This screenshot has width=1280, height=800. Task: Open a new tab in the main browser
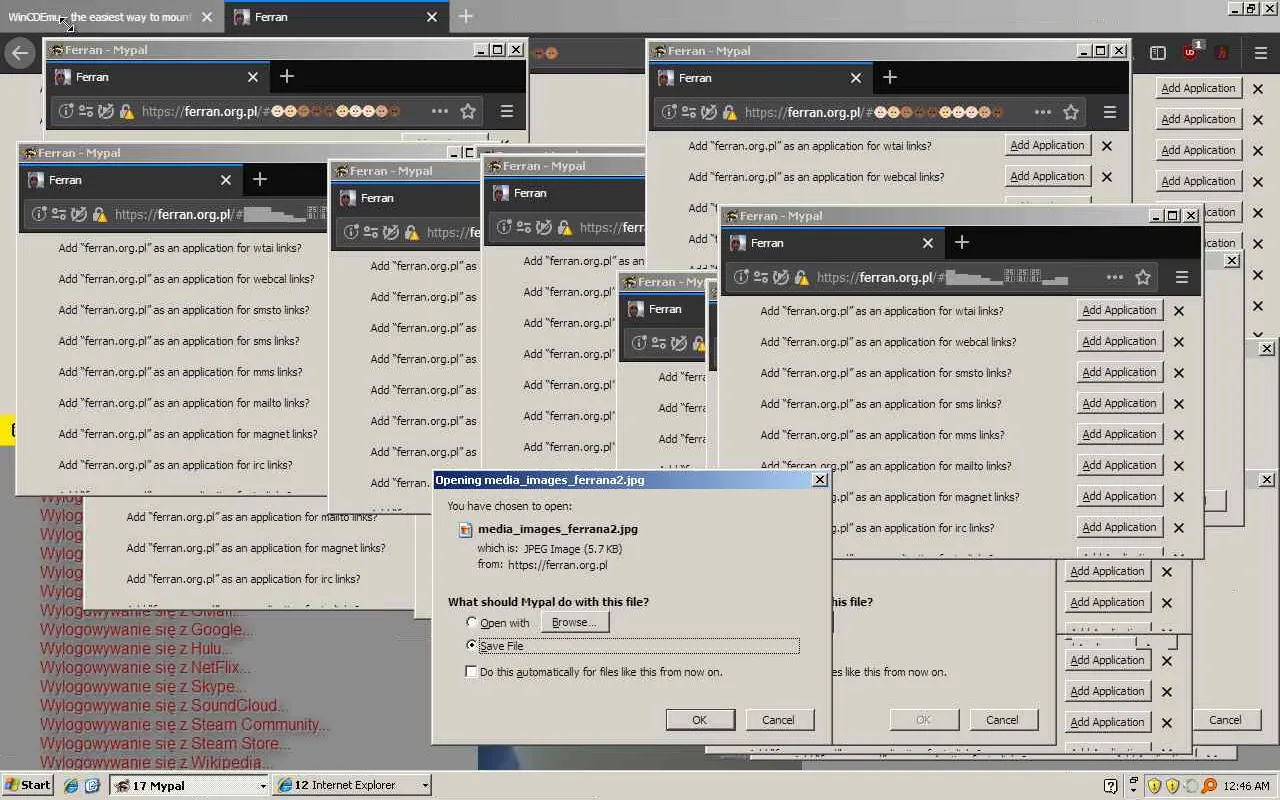click(x=466, y=17)
